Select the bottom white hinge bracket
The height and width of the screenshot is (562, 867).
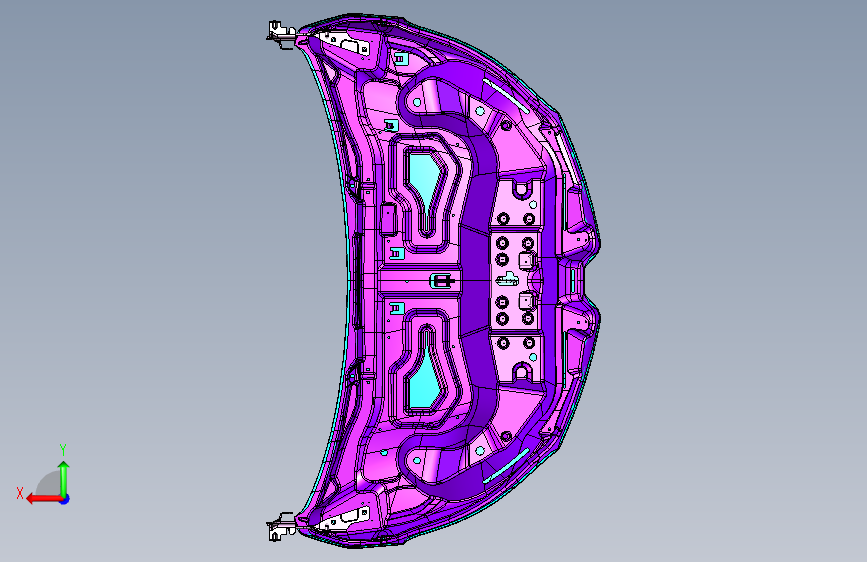[x=282, y=526]
